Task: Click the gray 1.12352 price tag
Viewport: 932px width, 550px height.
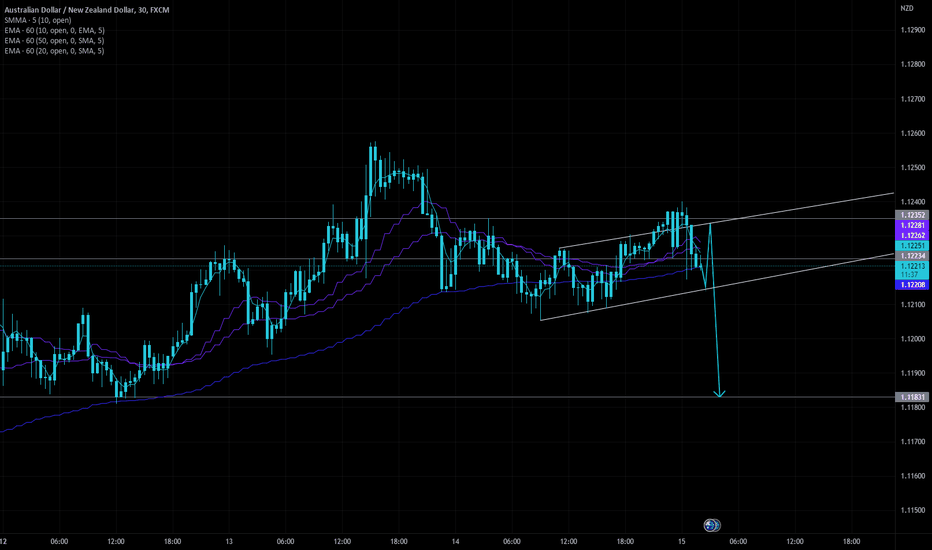Action: coord(912,215)
